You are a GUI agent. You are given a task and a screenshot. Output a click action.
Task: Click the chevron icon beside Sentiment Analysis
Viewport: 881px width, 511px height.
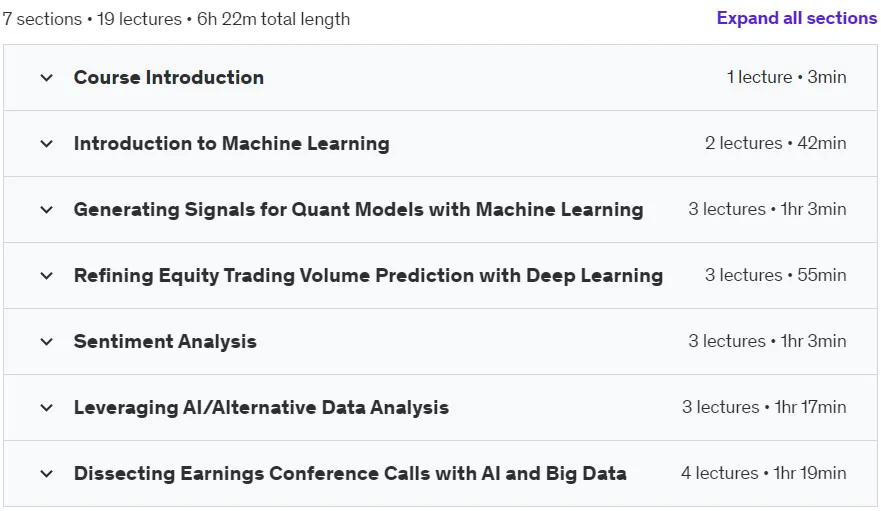tap(47, 342)
